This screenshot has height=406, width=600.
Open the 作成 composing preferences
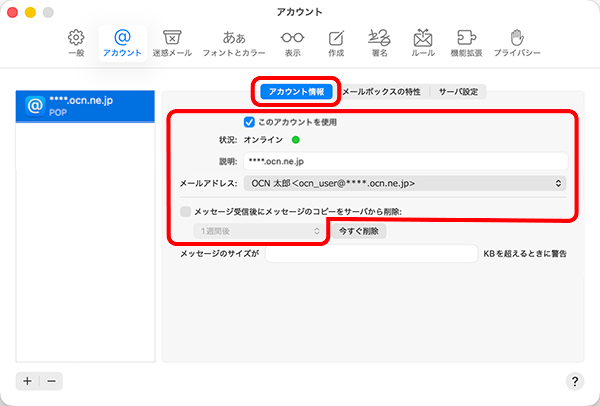coord(336,42)
